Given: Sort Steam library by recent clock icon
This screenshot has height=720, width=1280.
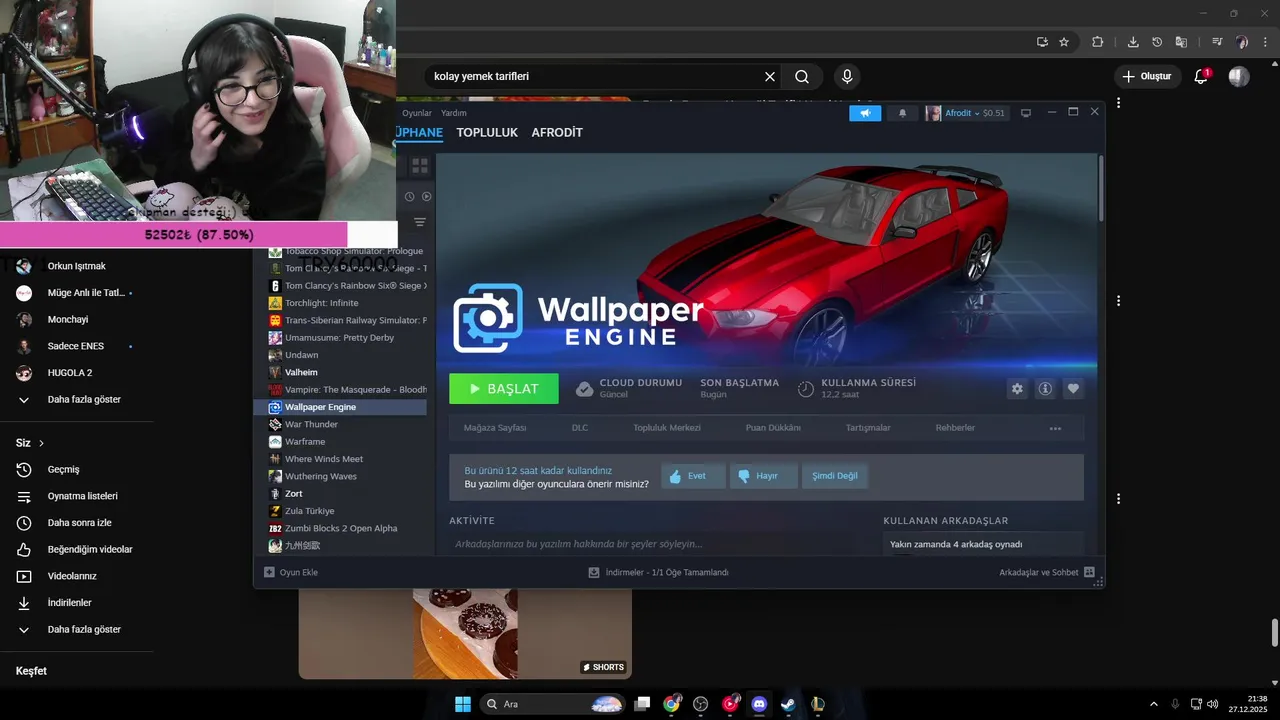Looking at the screenshot, I should [x=409, y=197].
